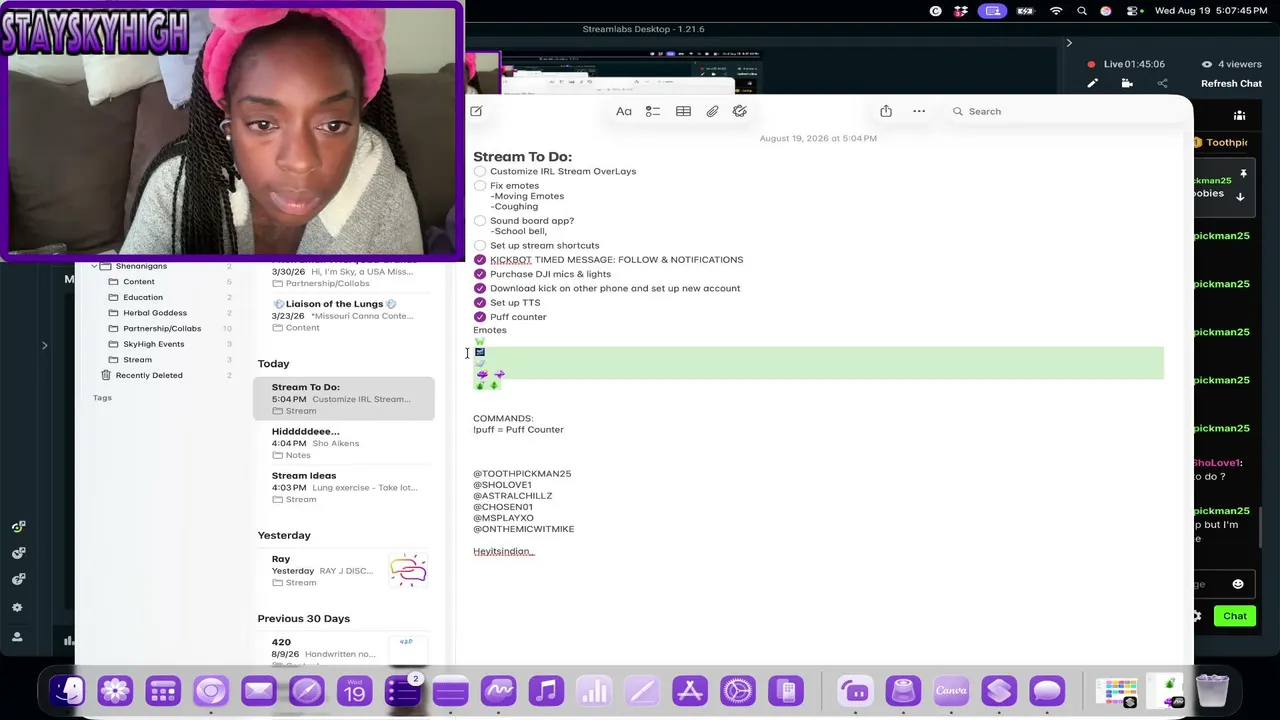The height and width of the screenshot is (720, 1280).
Task: Open System Settings from the dock
Action: [738, 690]
